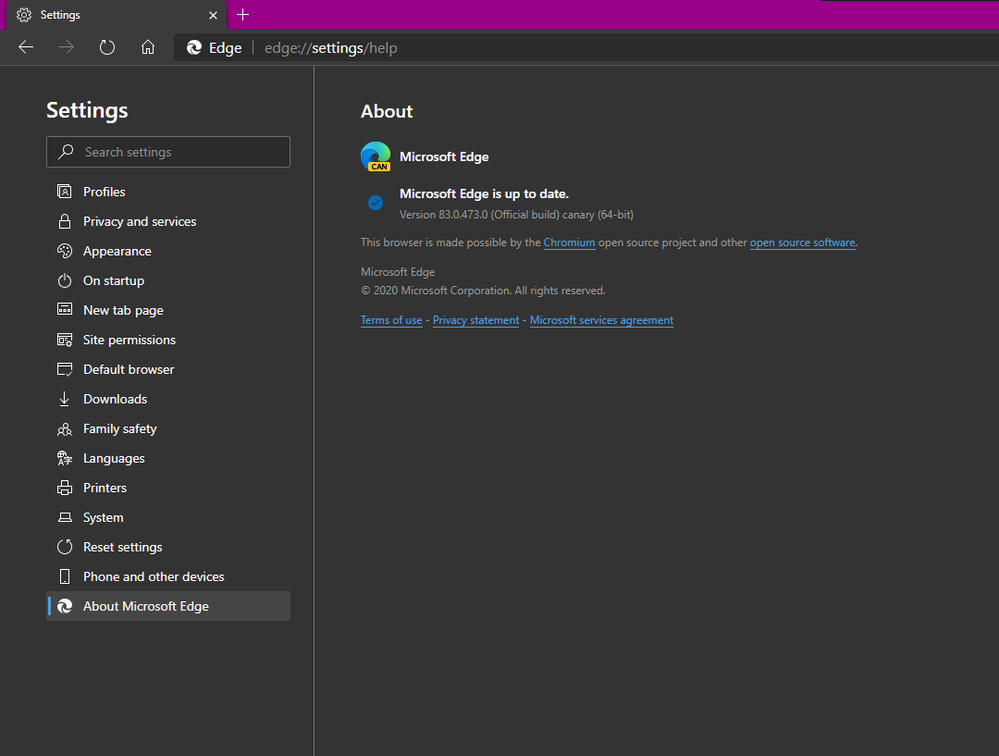This screenshot has height=756, width=999.
Task: Select About Microsoft Edge in sidebar
Action: [x=168, y=606]
